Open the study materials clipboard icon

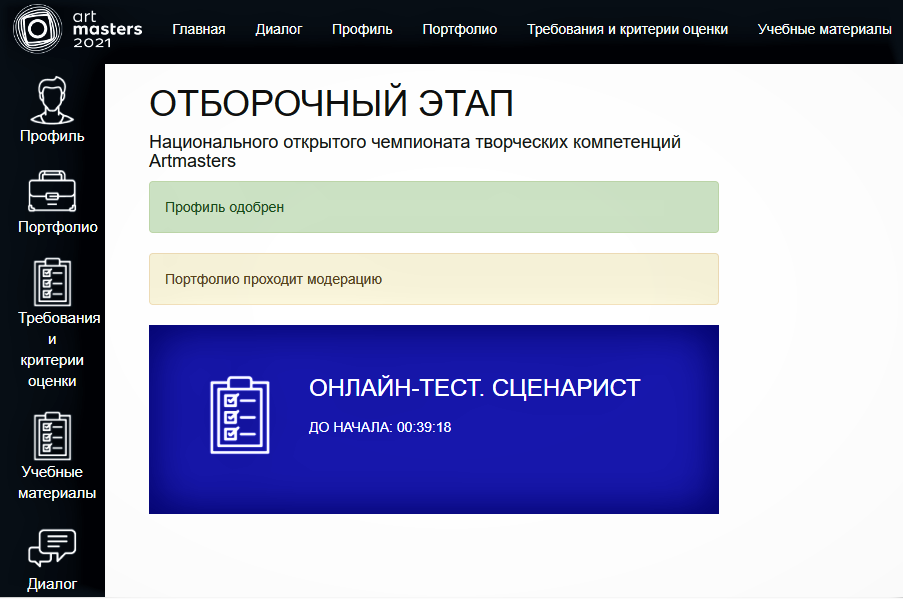point(52,435)
